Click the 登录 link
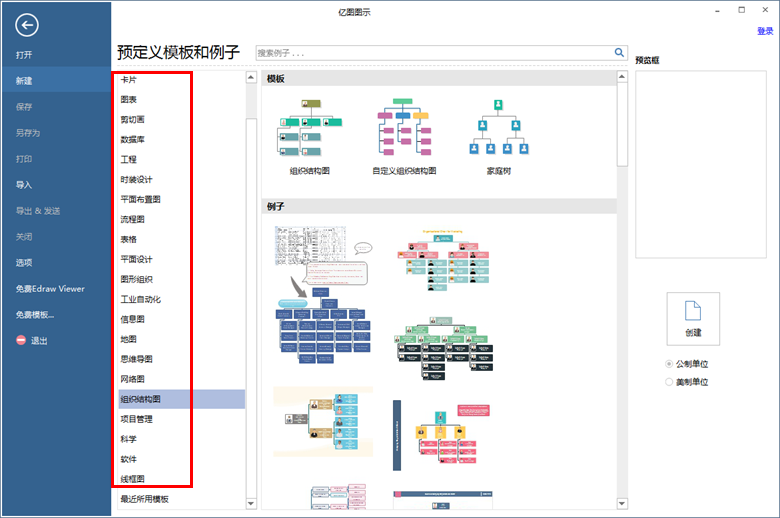 764,31
